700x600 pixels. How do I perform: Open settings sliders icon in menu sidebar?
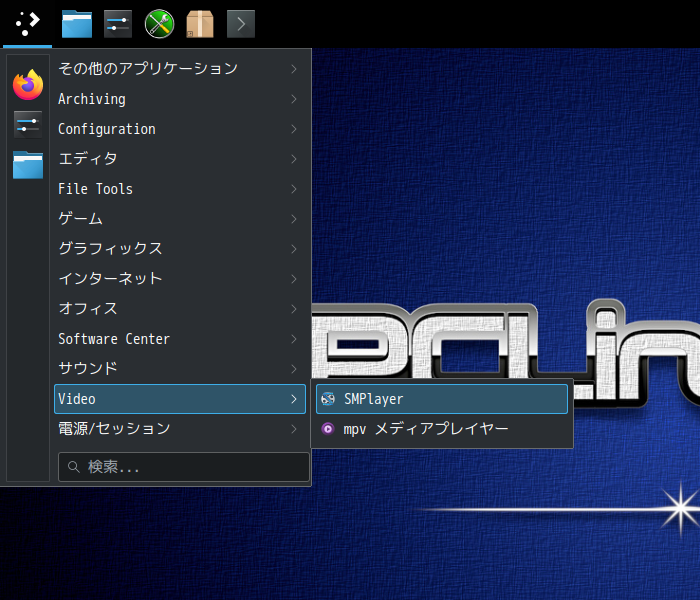click(x=28, y=125)
